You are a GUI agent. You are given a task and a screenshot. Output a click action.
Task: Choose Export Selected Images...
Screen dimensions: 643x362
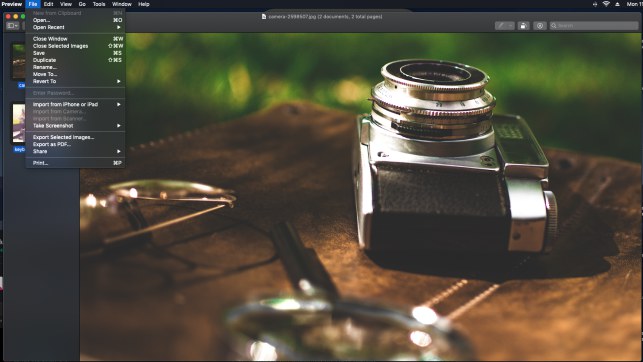75,137
